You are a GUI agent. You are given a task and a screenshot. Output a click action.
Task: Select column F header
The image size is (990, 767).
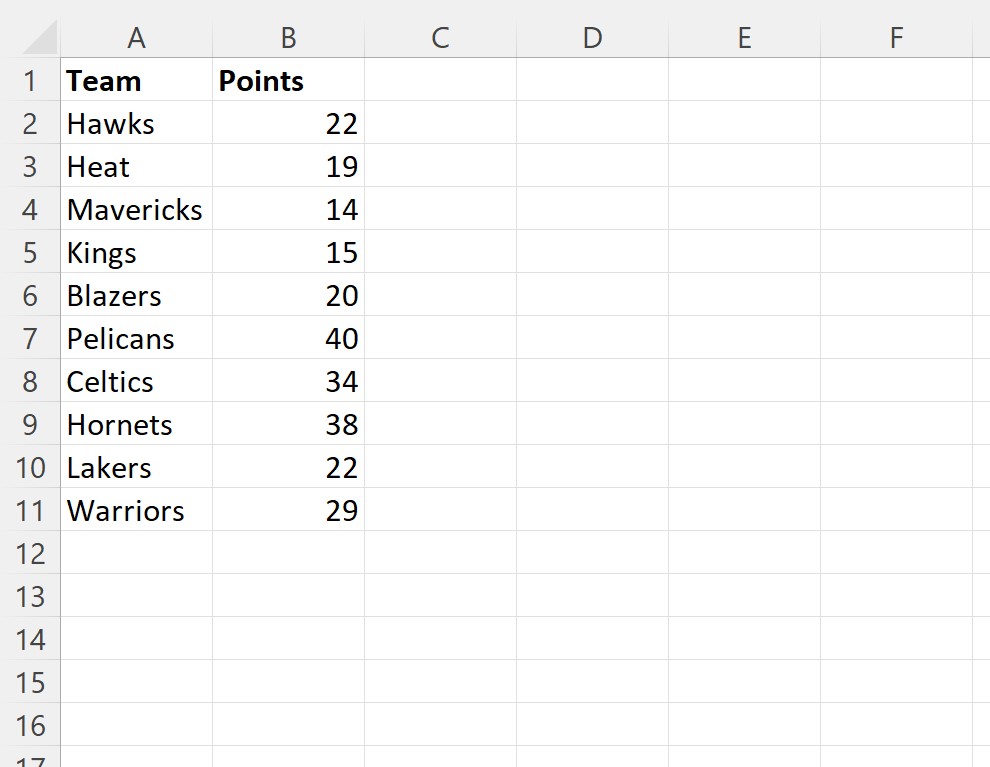tap(897, 38)
